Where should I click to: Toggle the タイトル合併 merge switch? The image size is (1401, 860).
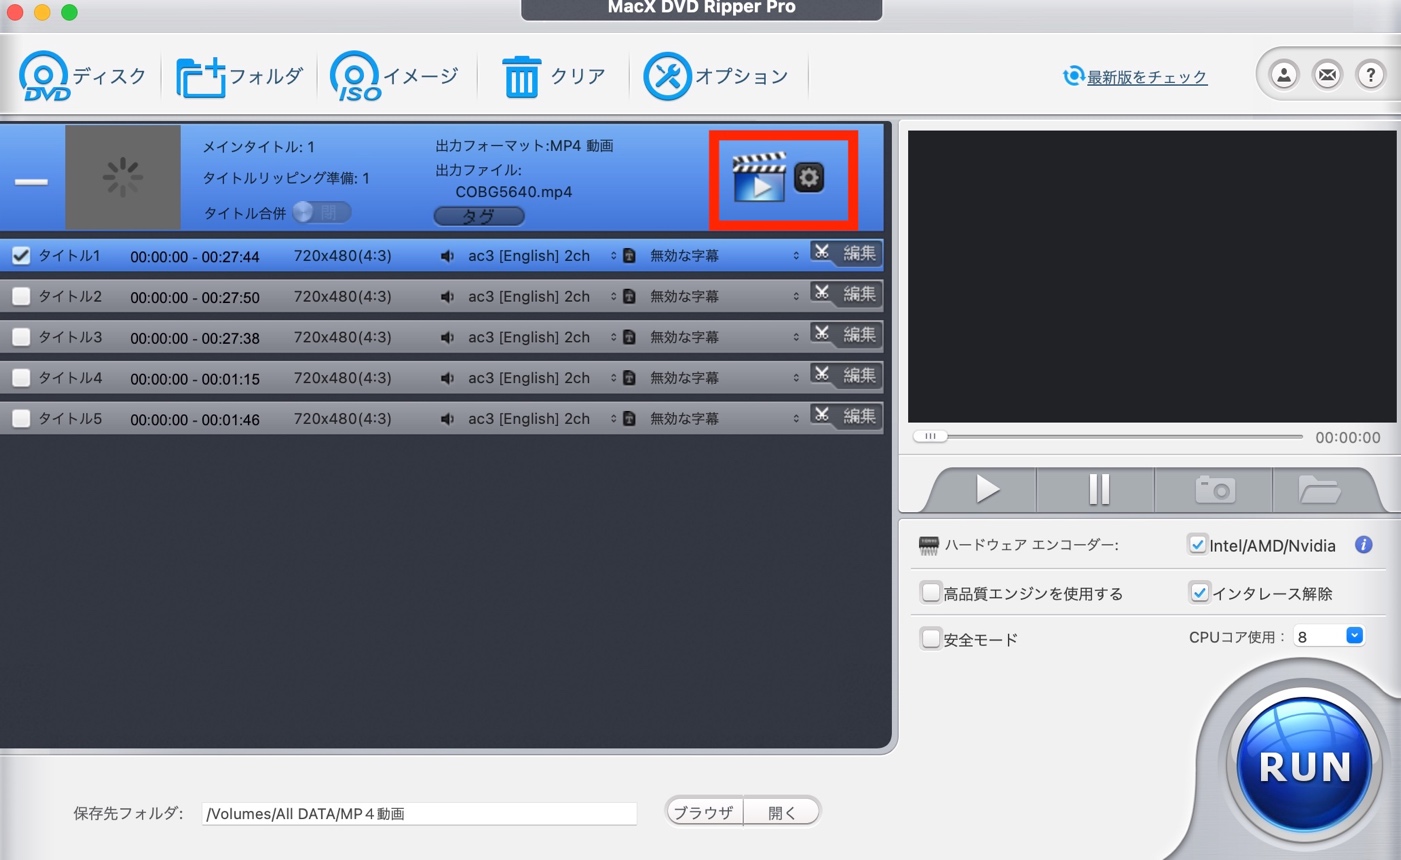pyautogui.click(x=321, y=212)
